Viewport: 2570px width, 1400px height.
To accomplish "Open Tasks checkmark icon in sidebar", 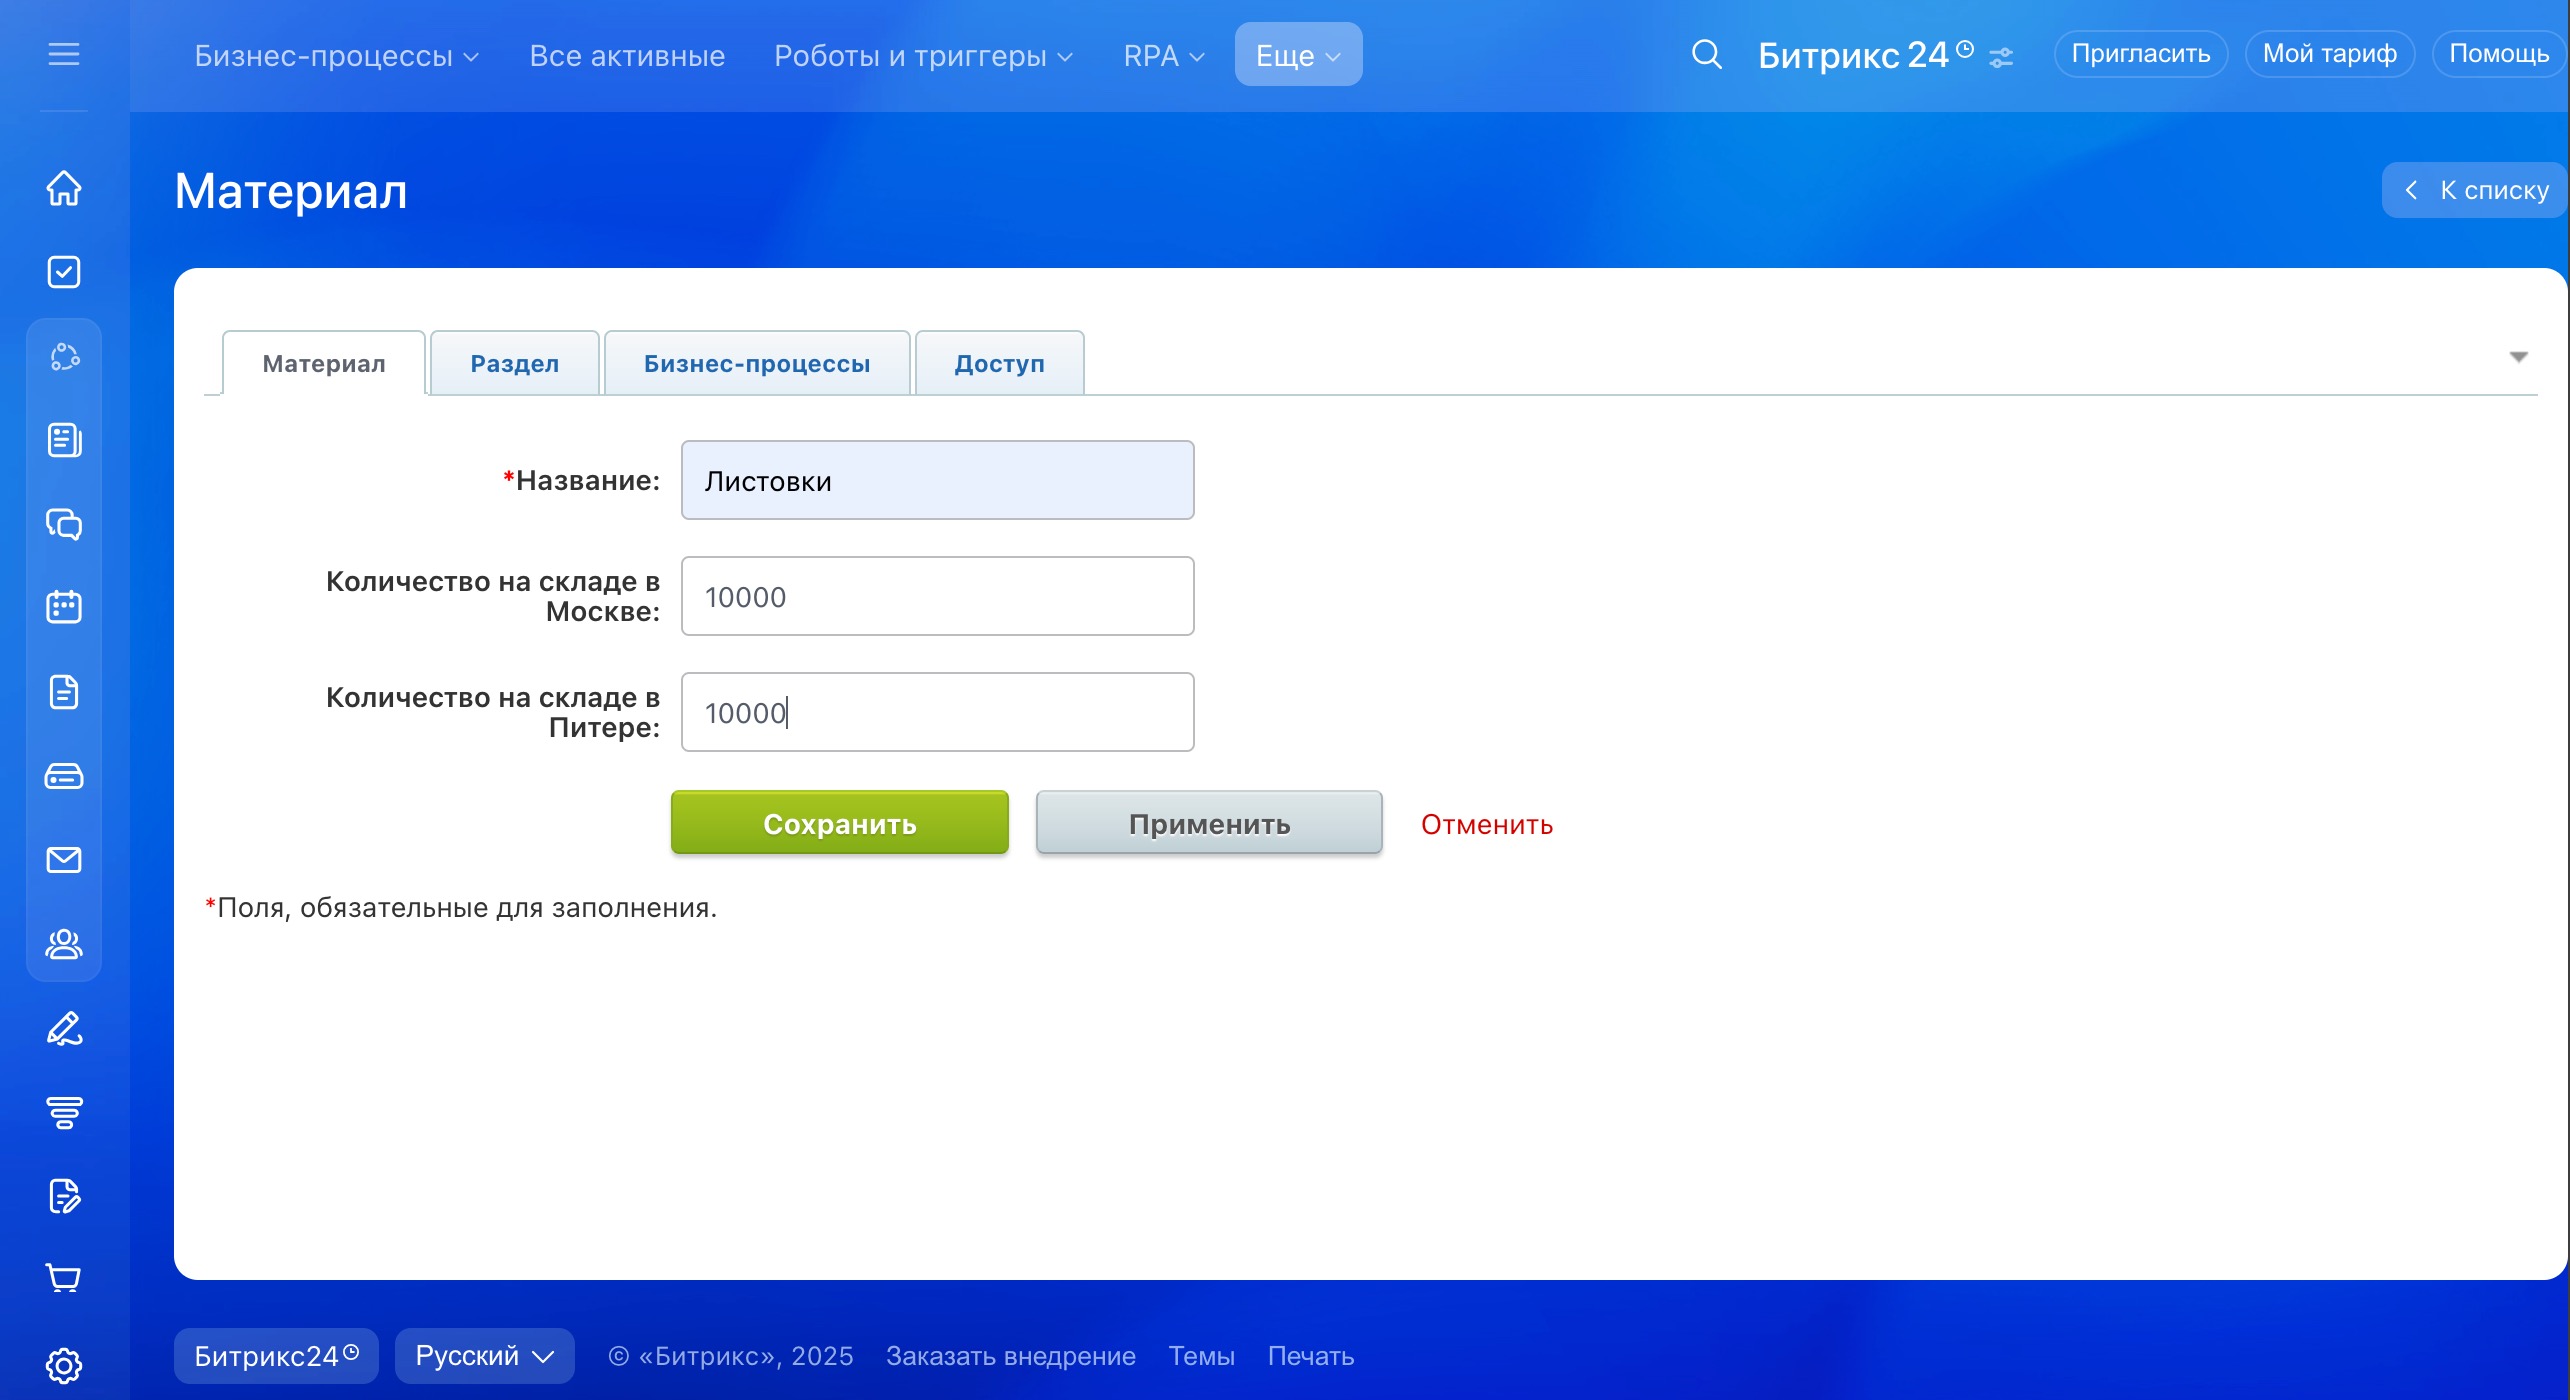I will (64, 272).
